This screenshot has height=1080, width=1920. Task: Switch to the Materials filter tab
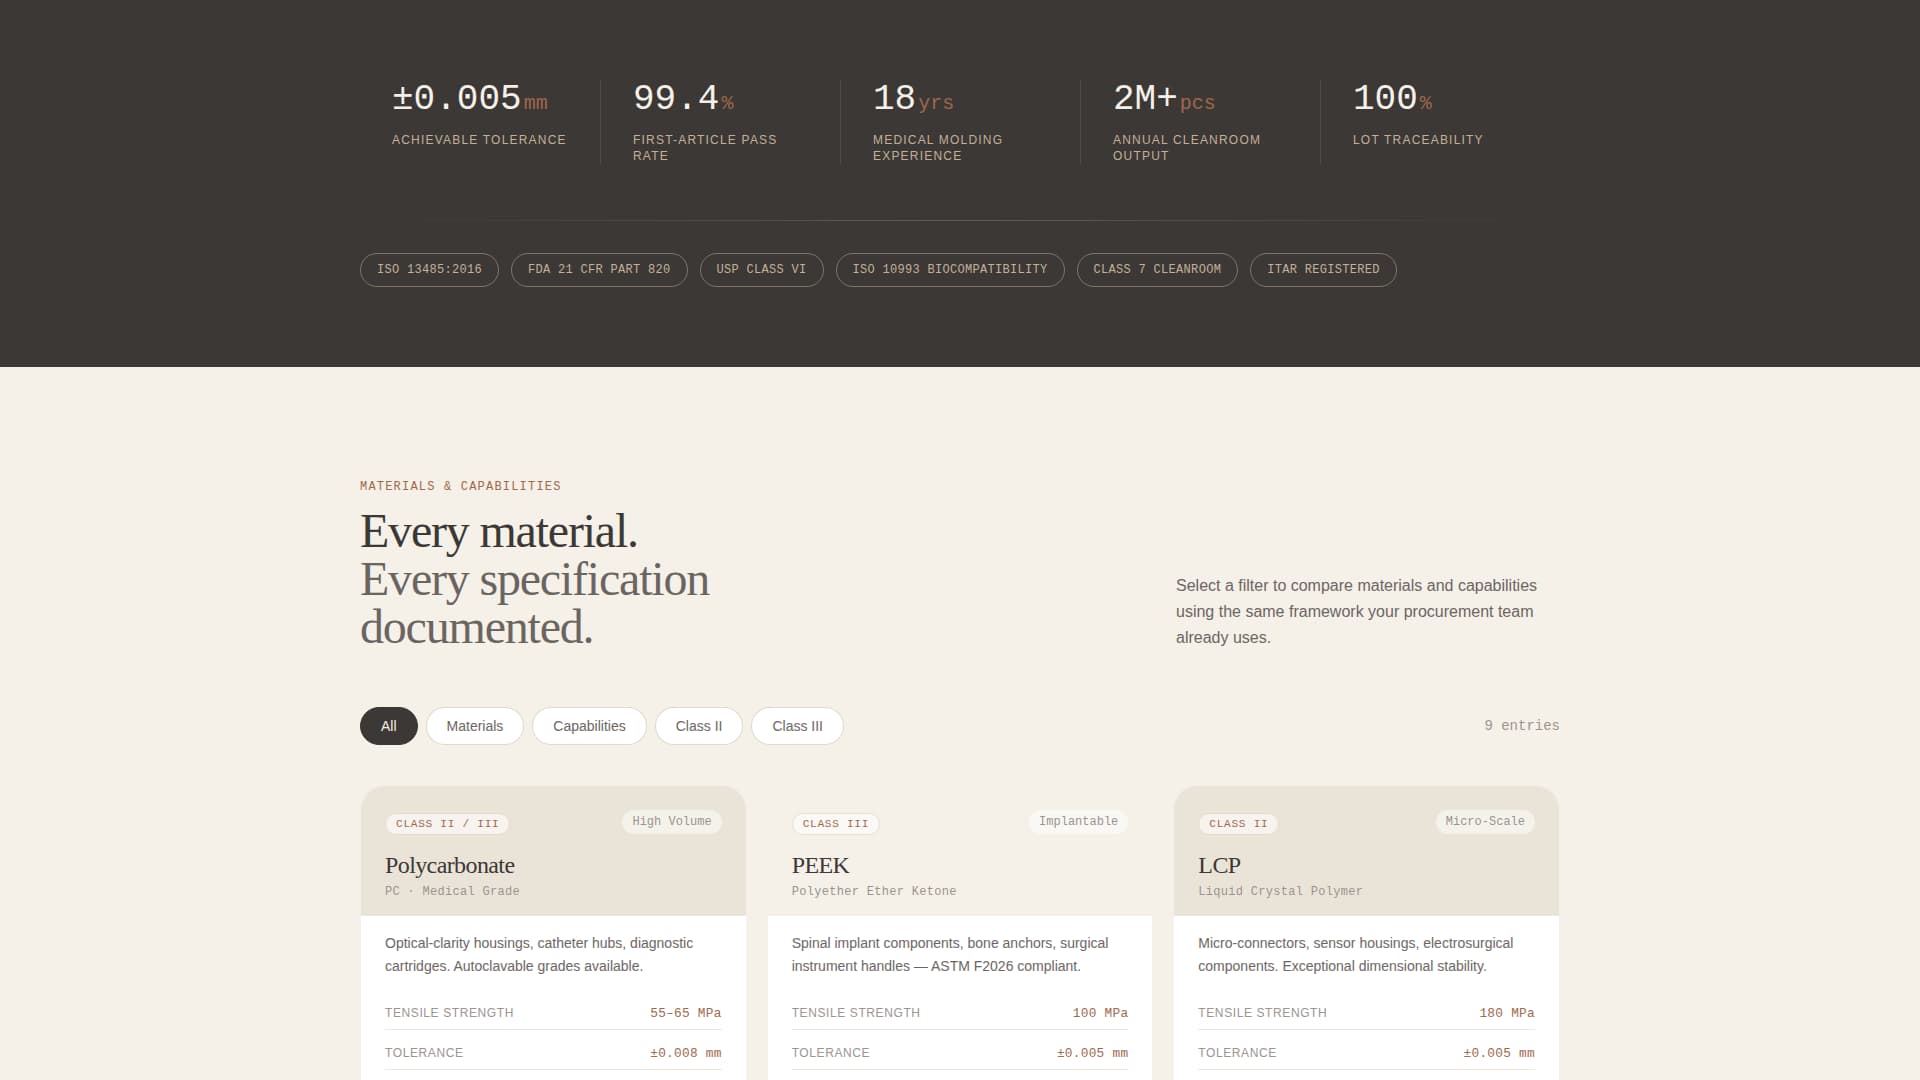[474, 726]
